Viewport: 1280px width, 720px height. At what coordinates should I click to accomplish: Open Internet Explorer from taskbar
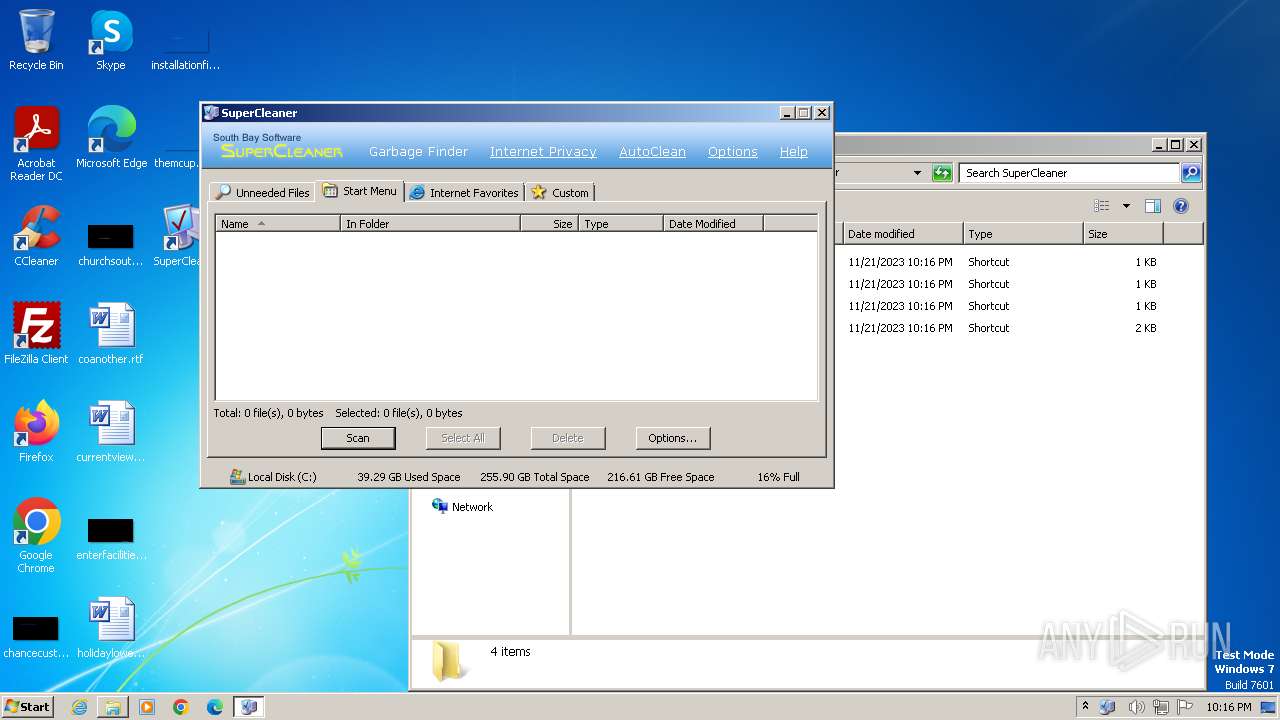point(79,707)
